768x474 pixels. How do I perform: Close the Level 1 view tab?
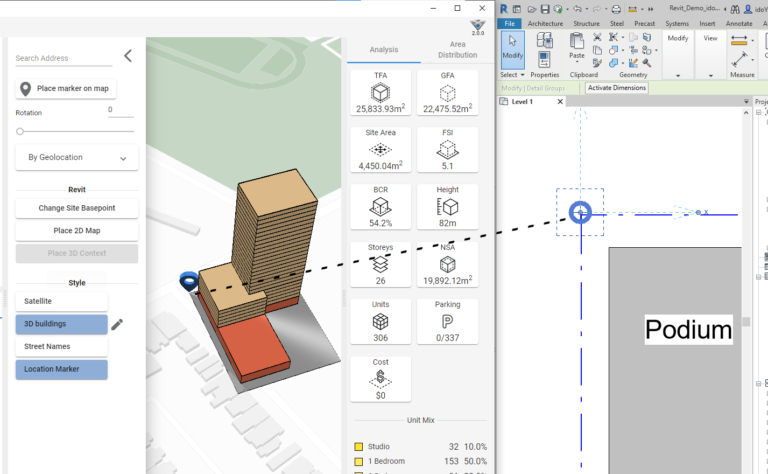[x=560, y=102]
